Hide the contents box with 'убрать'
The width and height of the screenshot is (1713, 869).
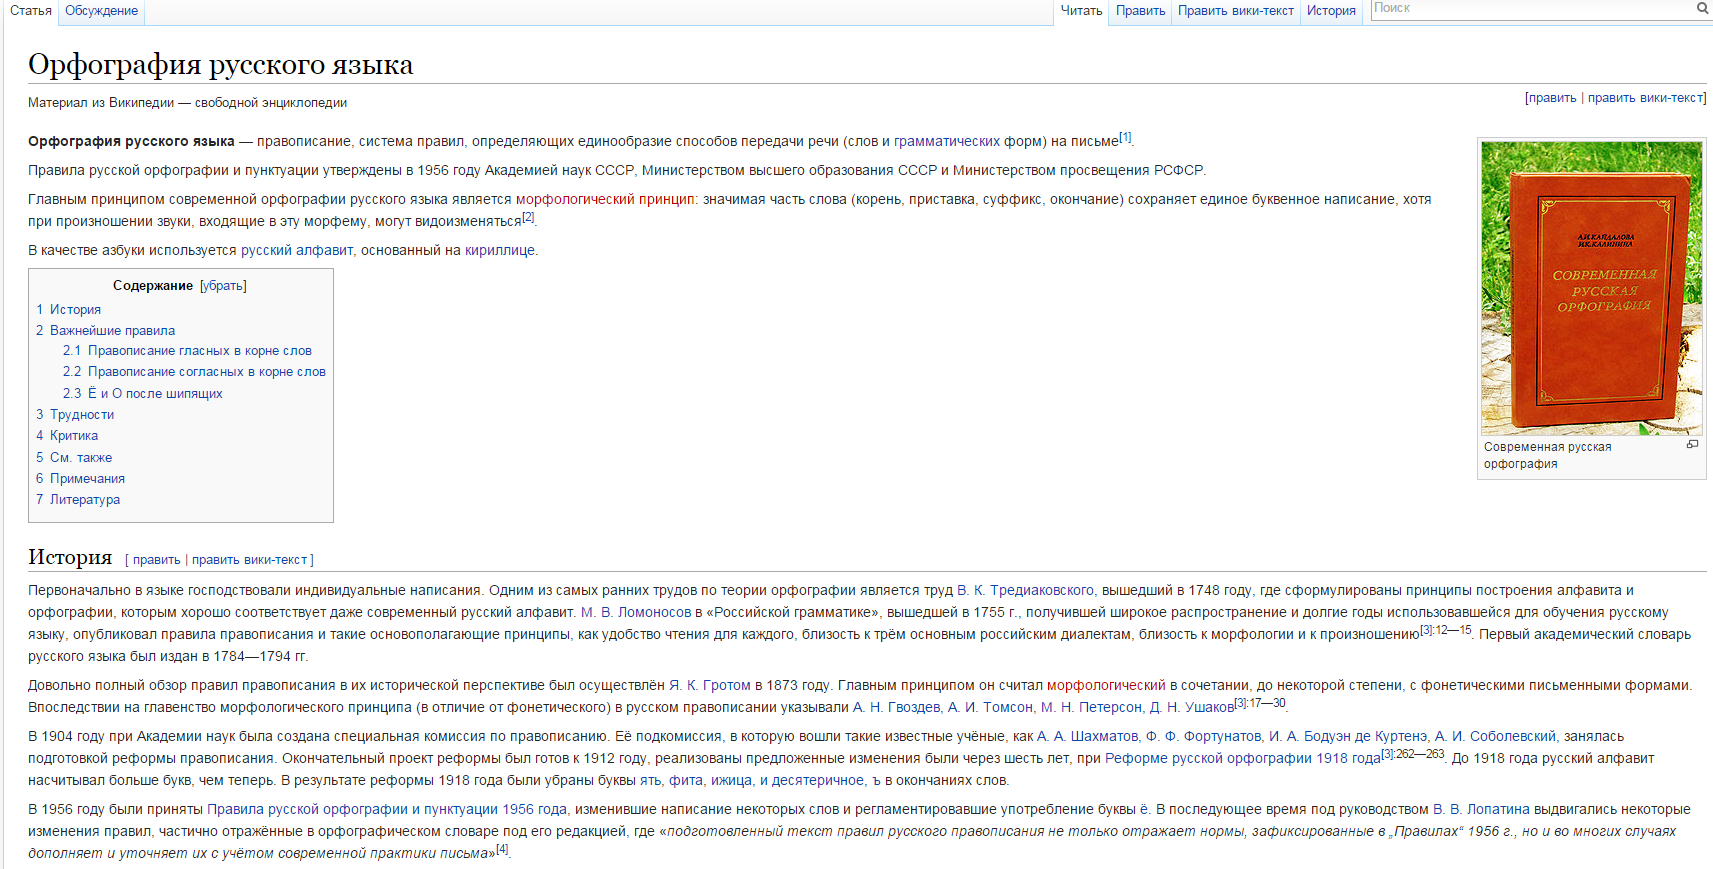coord(223,286)
